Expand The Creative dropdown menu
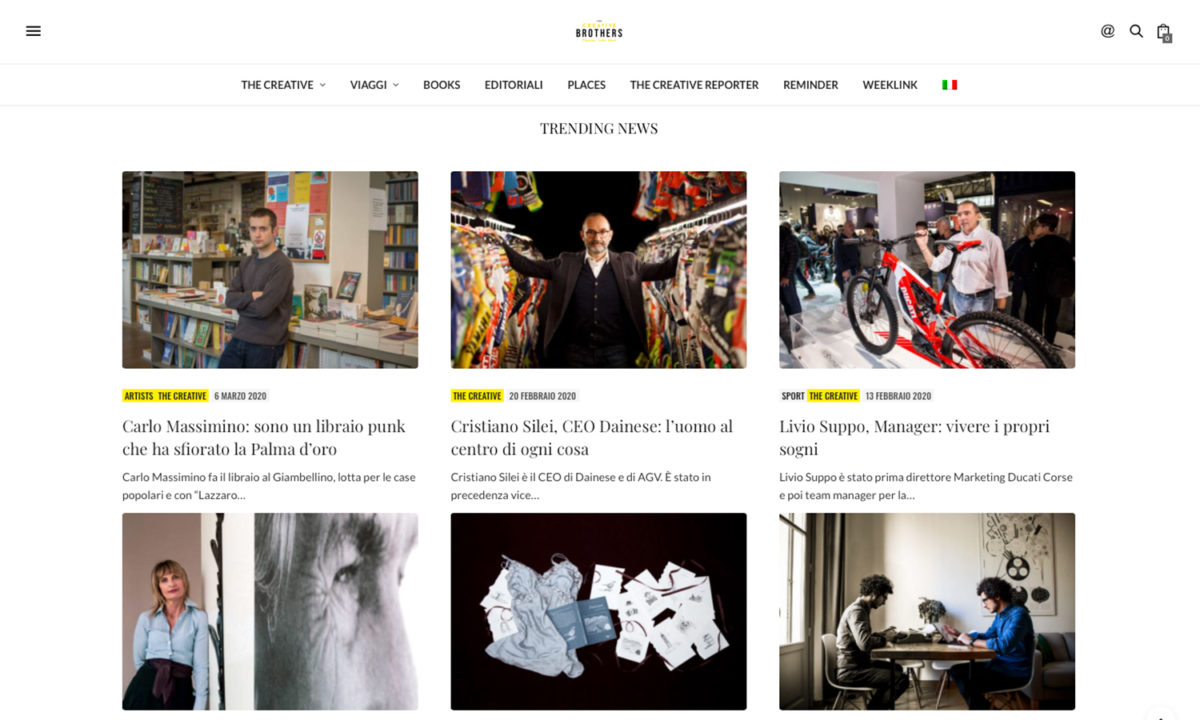 click(x=283, y=85)
